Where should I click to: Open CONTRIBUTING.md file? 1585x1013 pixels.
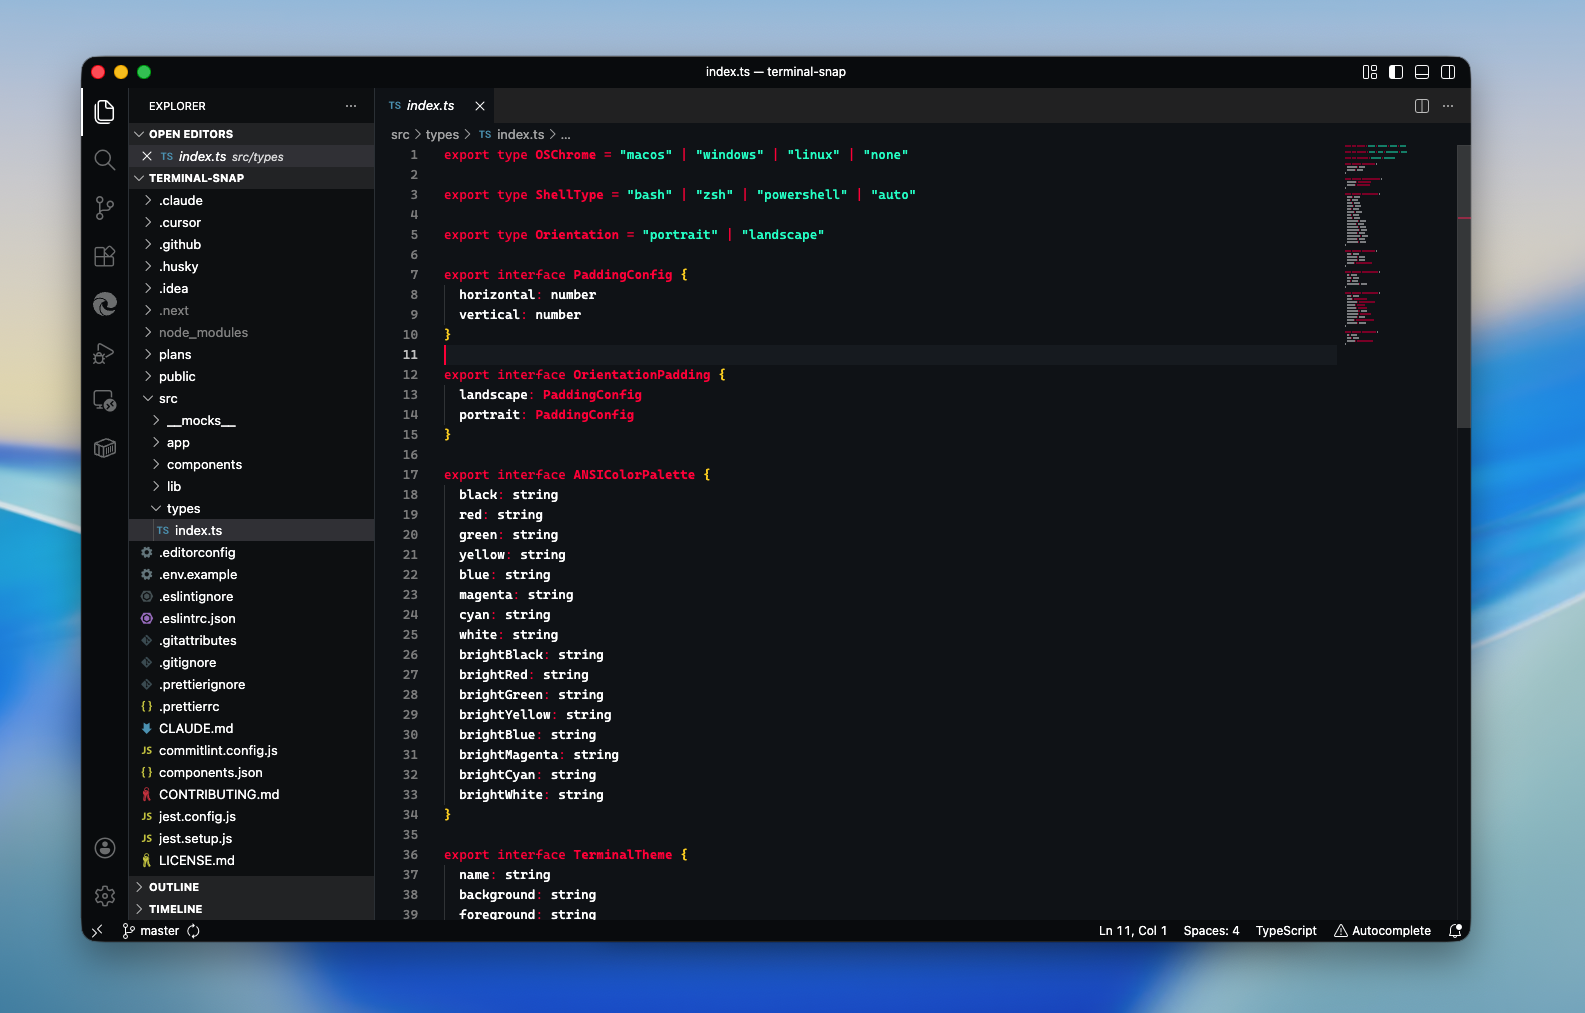252,795
